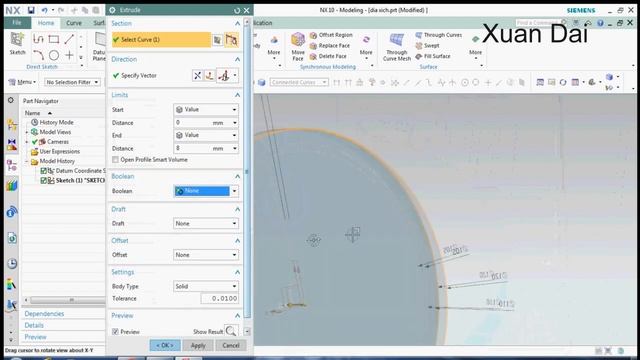Select the Profile curve tool
Viewport: 640px width, 360px height.
38,39
